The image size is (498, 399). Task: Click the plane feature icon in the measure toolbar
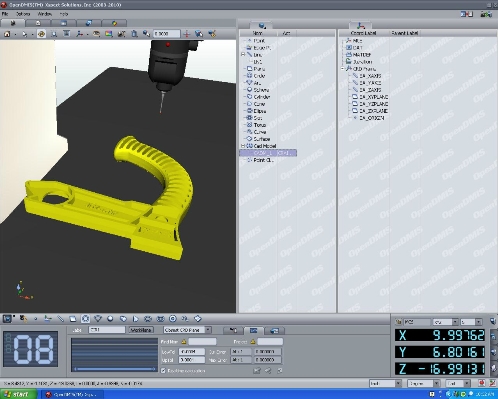point(73,319)
